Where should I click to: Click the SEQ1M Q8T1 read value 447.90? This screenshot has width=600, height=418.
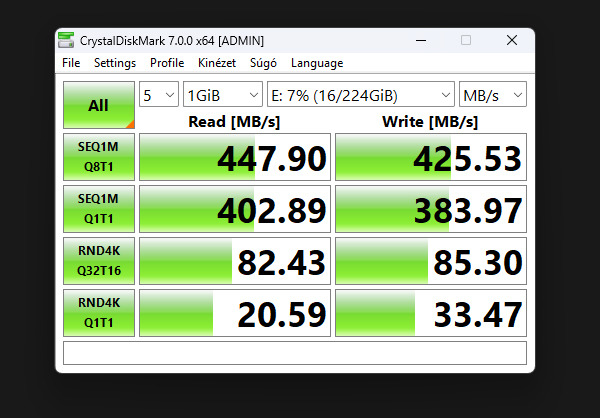coord(235,157)
